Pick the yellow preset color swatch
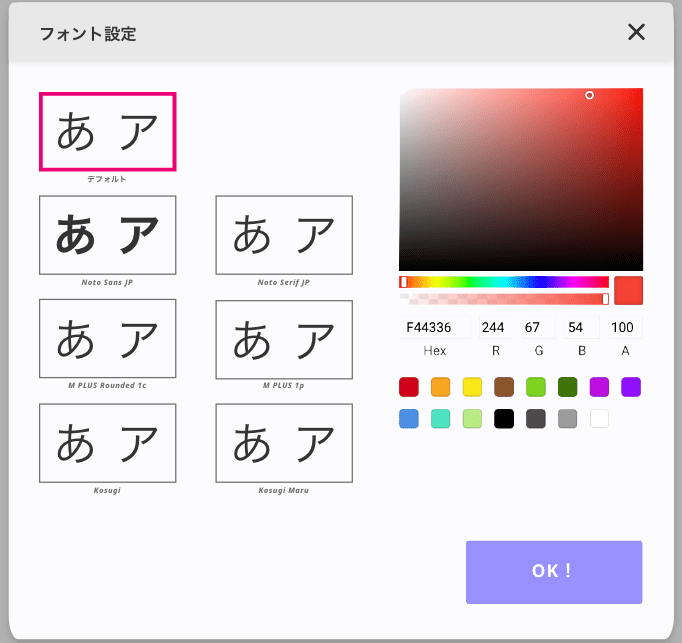This screenshot has height=643, width=682. pyautogui.click(x=472, y=387)
